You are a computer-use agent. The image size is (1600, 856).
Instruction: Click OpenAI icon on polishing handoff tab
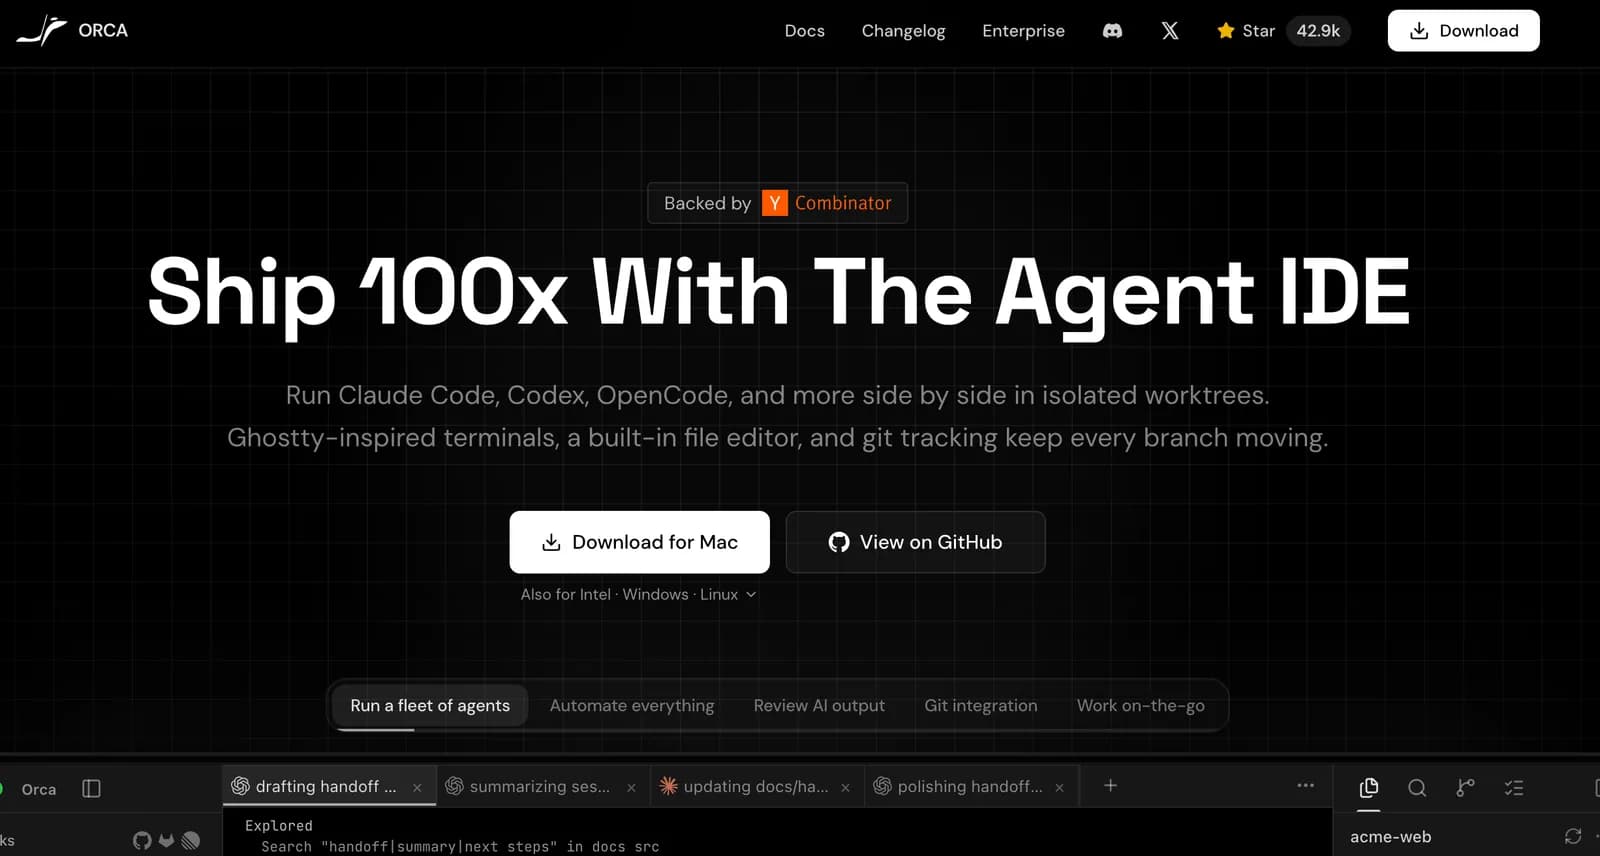[882, 786]
